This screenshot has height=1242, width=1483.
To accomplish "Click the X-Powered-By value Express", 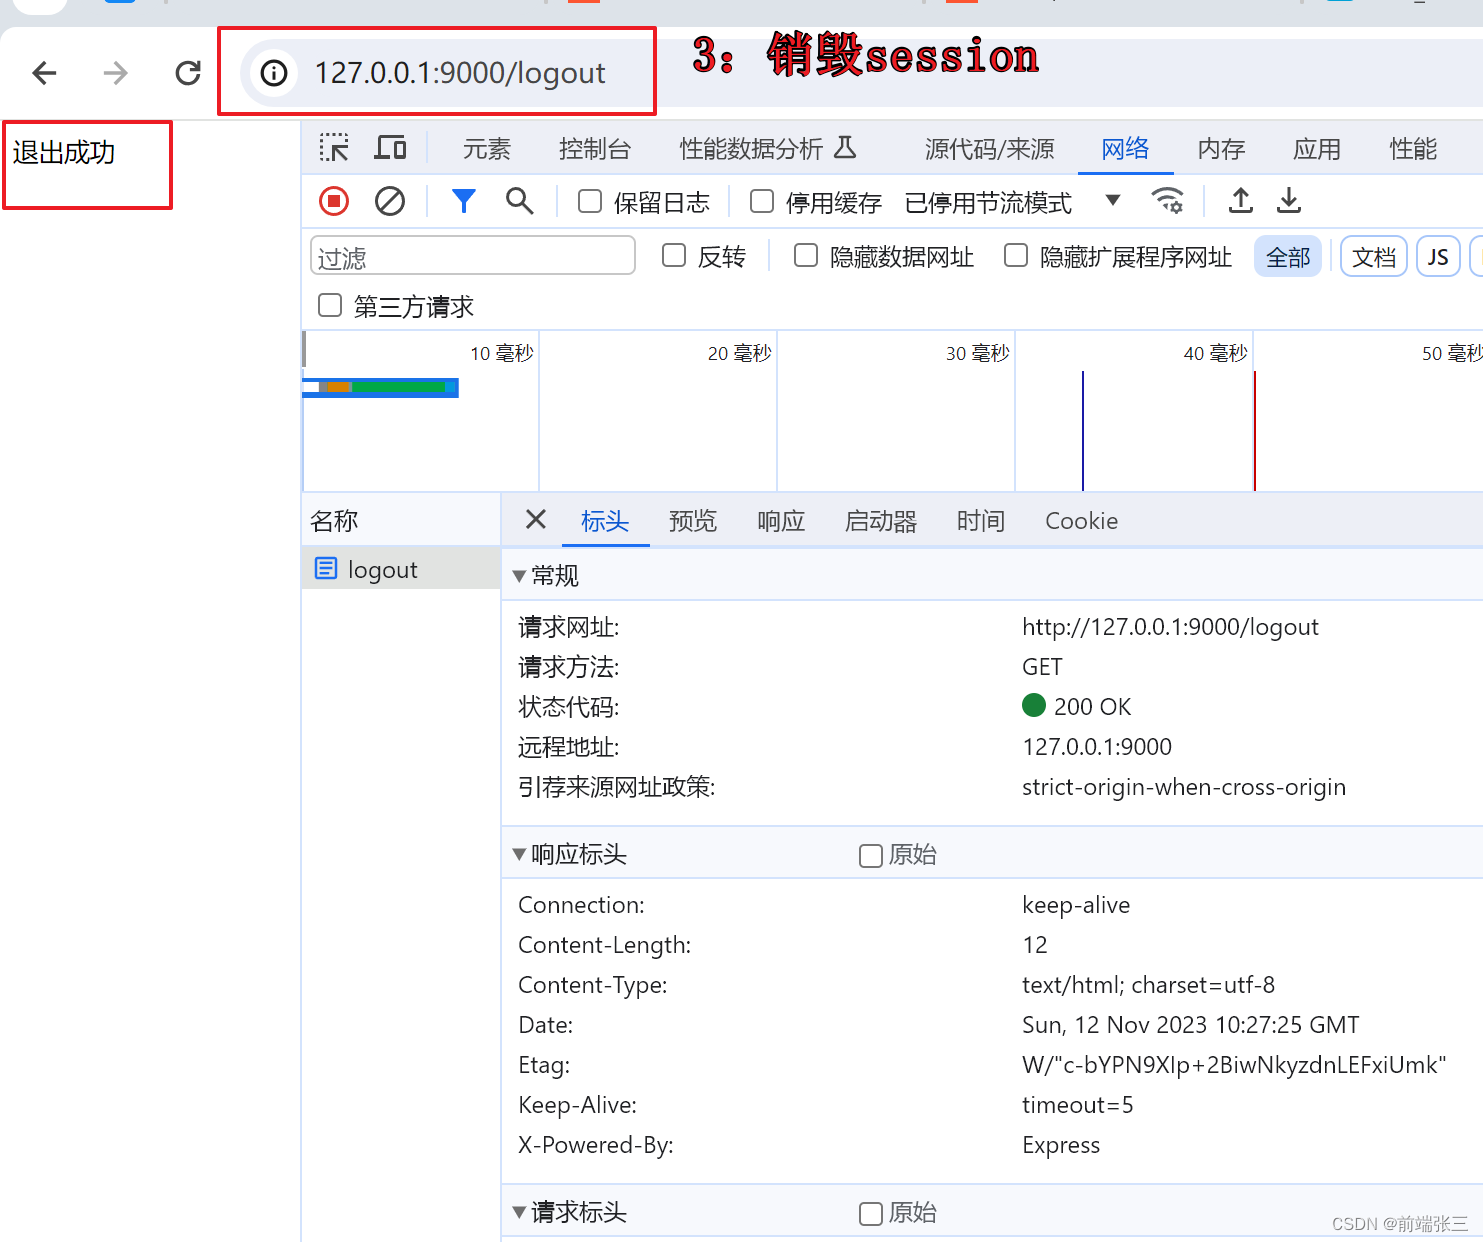I will point(1061,1145).
